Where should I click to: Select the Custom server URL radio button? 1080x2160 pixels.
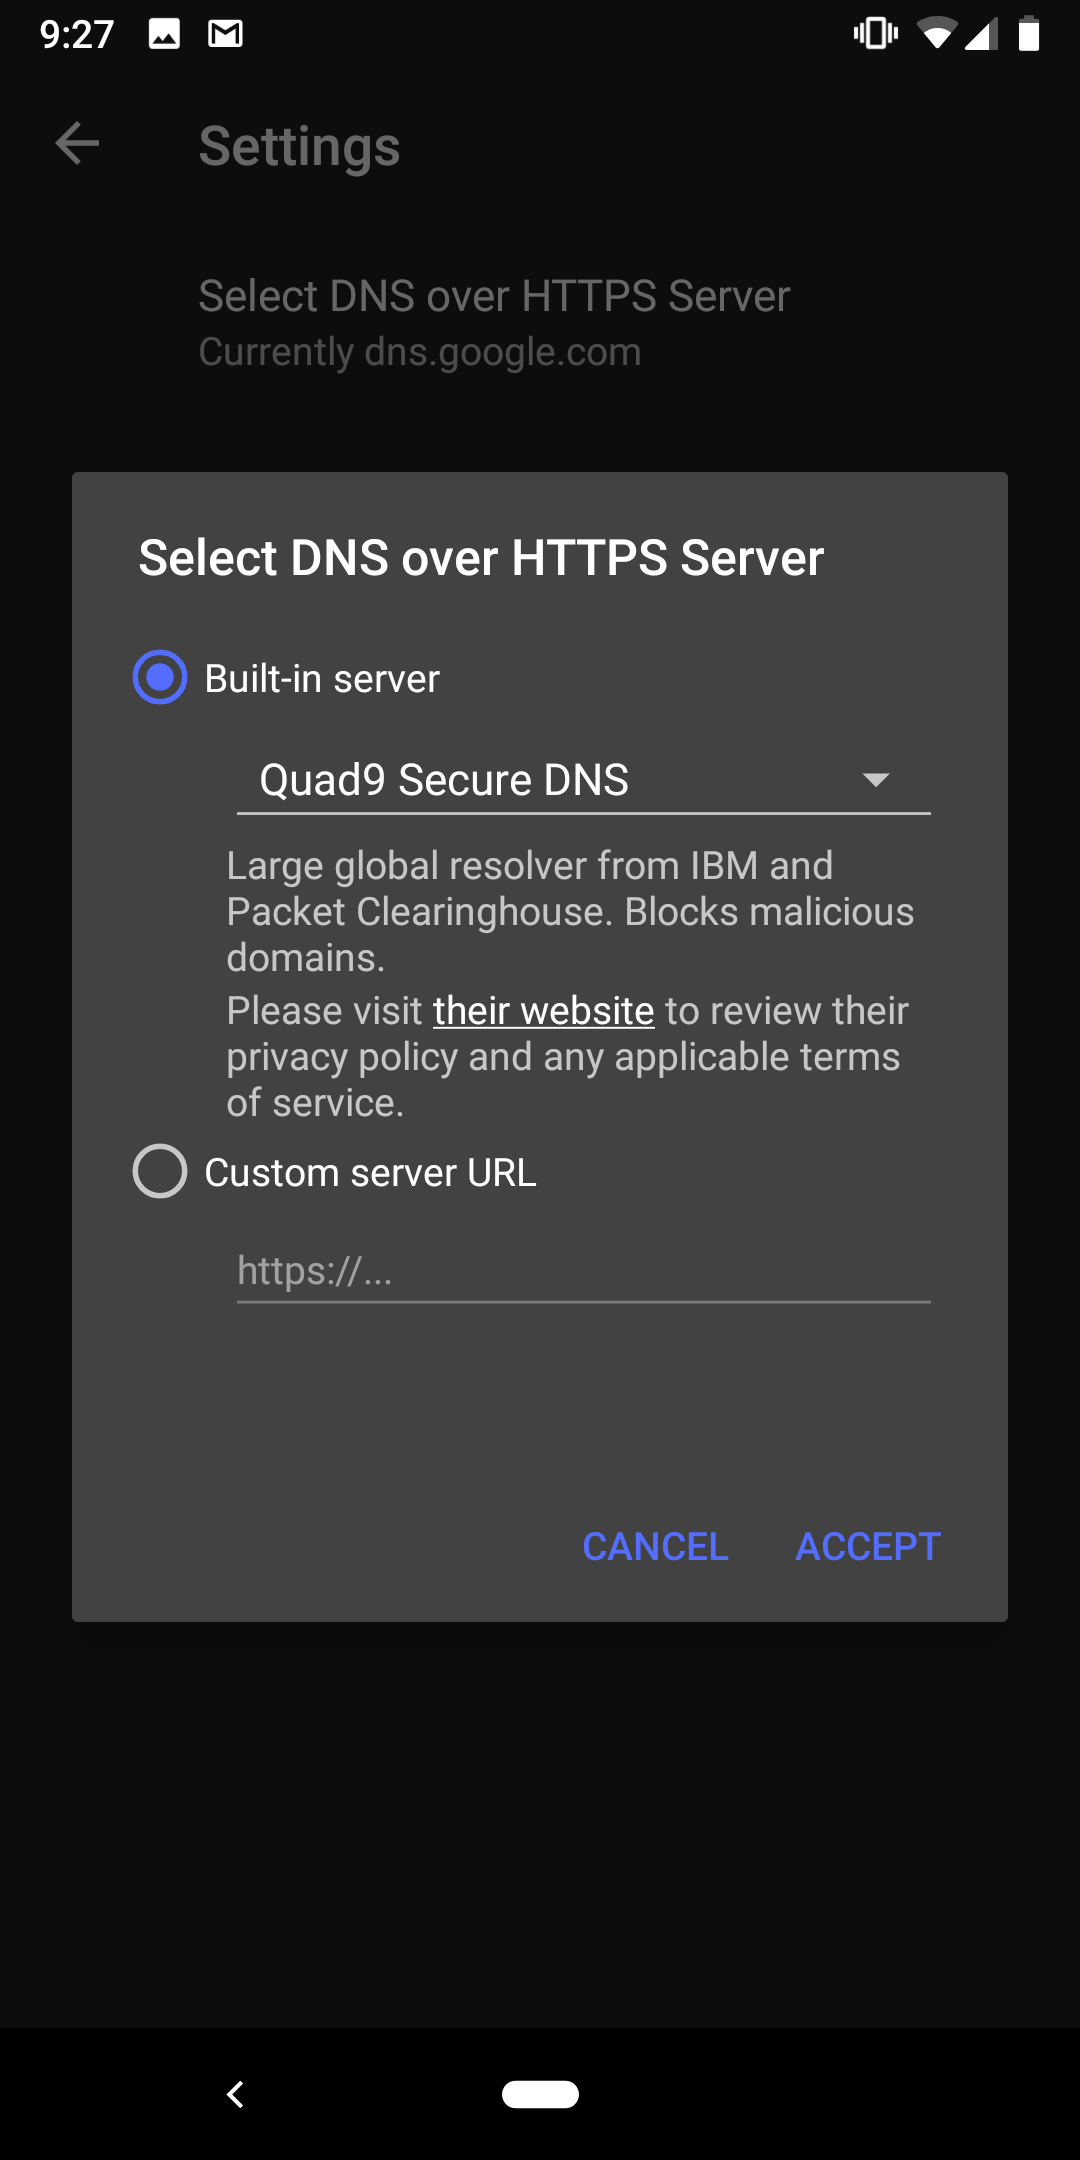[x=158, y=1171]
